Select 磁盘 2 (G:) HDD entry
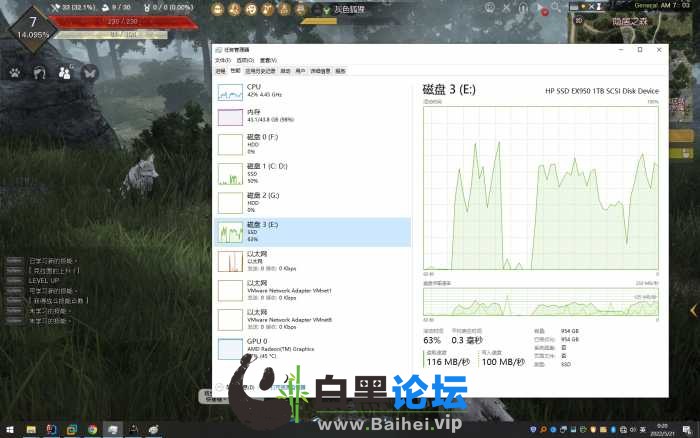The image size is (700, 438). point(313,203)
